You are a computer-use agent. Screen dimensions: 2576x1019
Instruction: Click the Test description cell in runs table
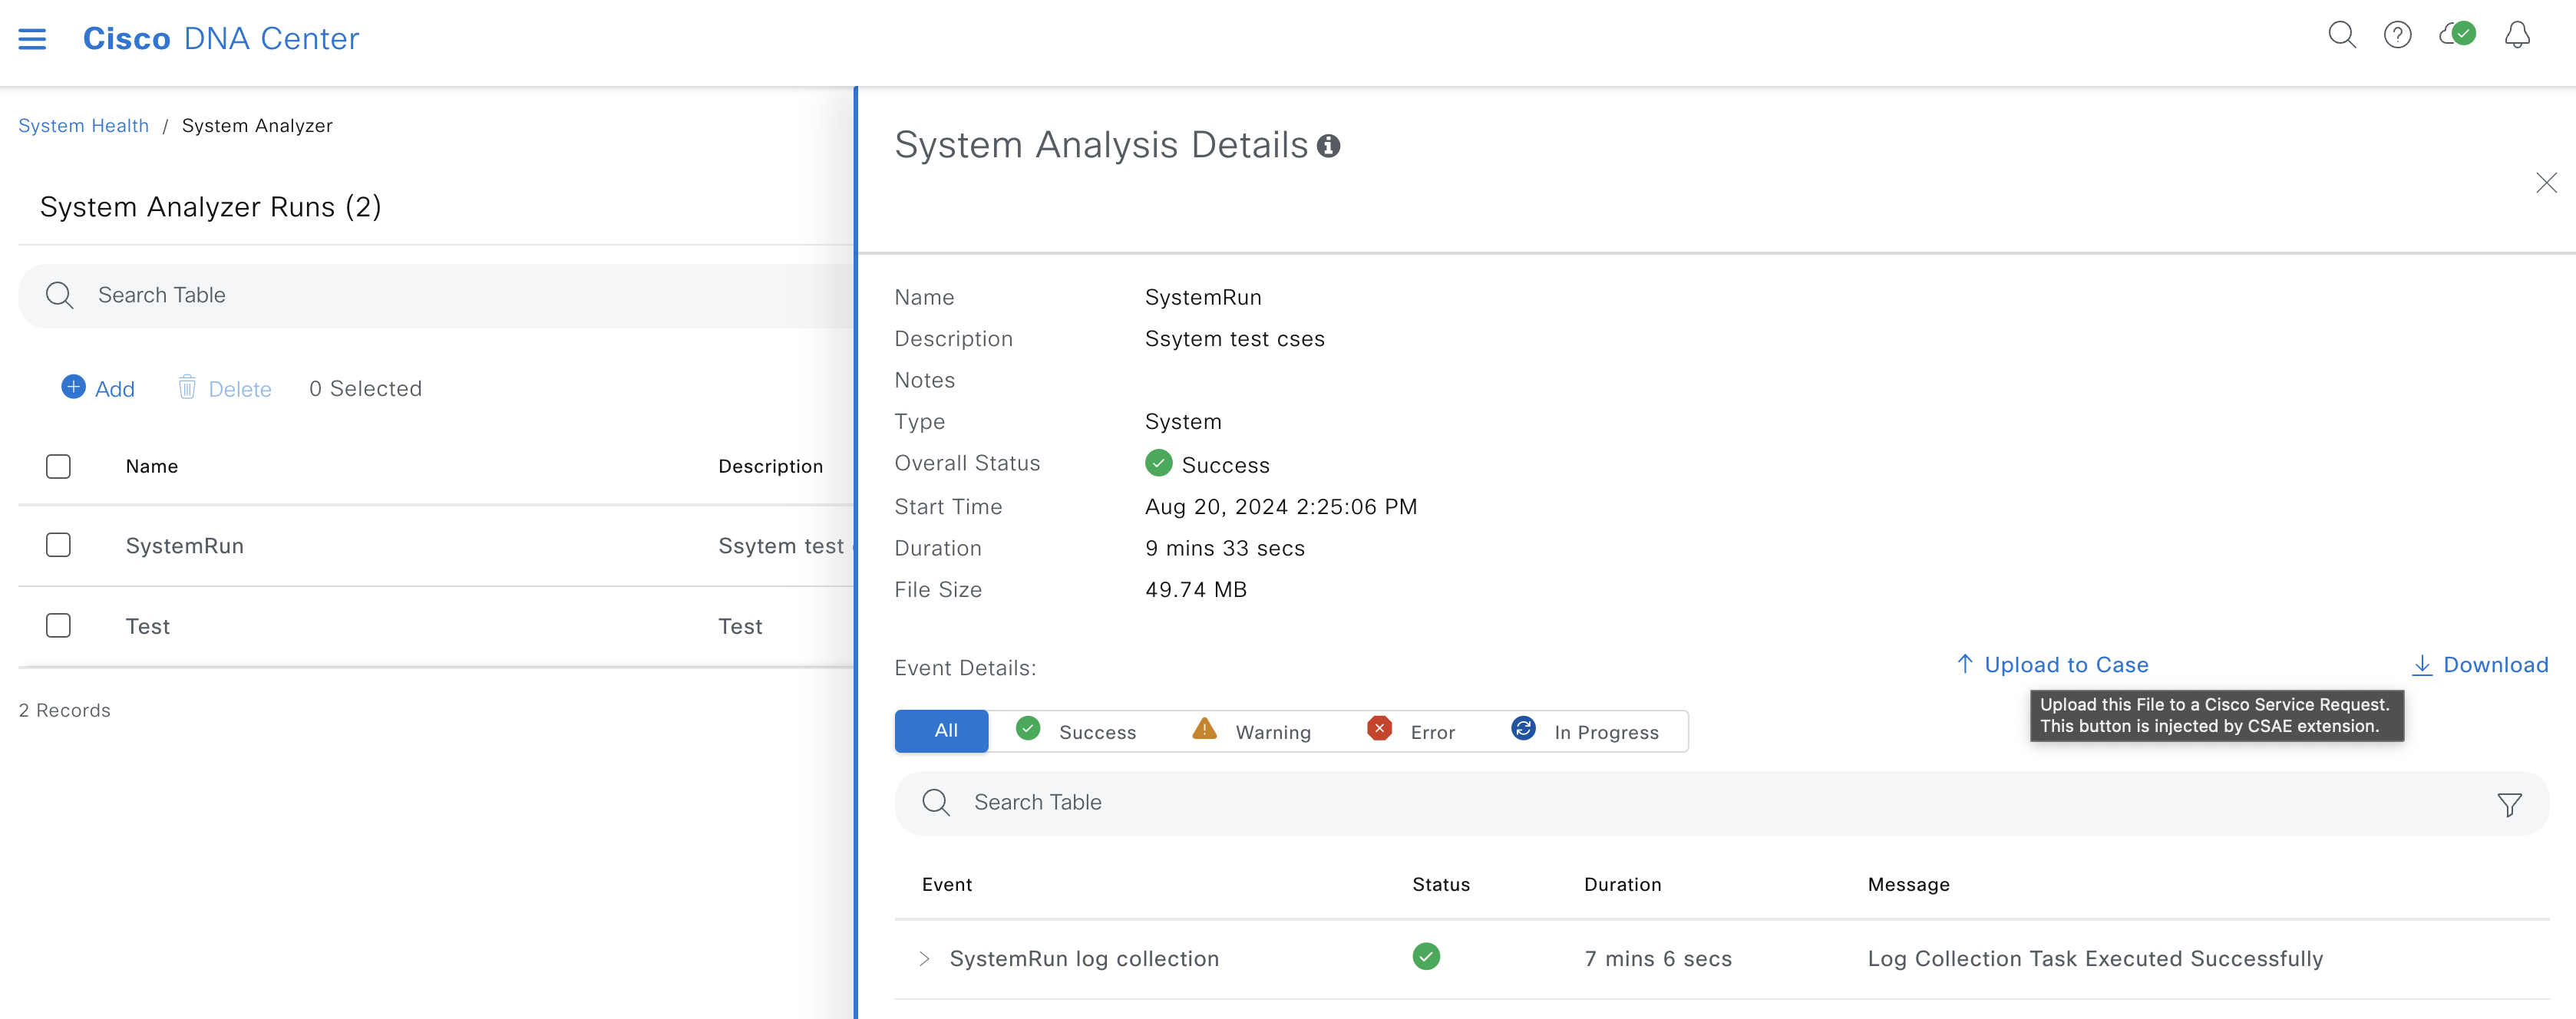pyautogui.click(x=740, y=627)
